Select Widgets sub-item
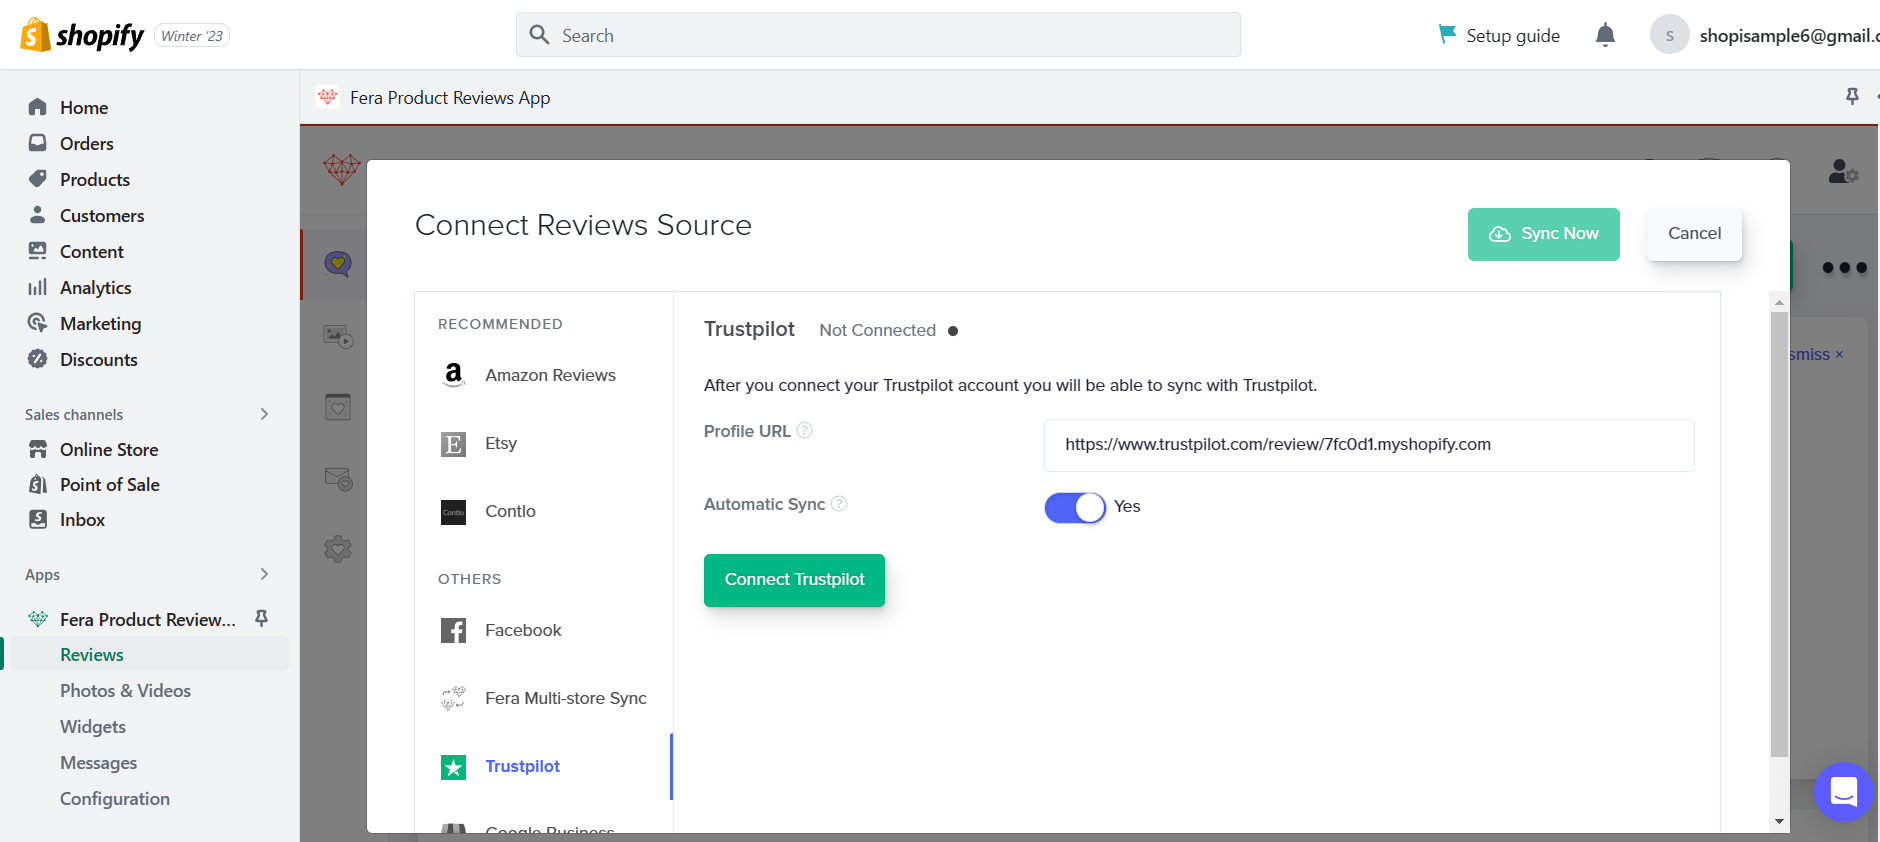Screen dimensions: 1880x842 tap(93, 726)
